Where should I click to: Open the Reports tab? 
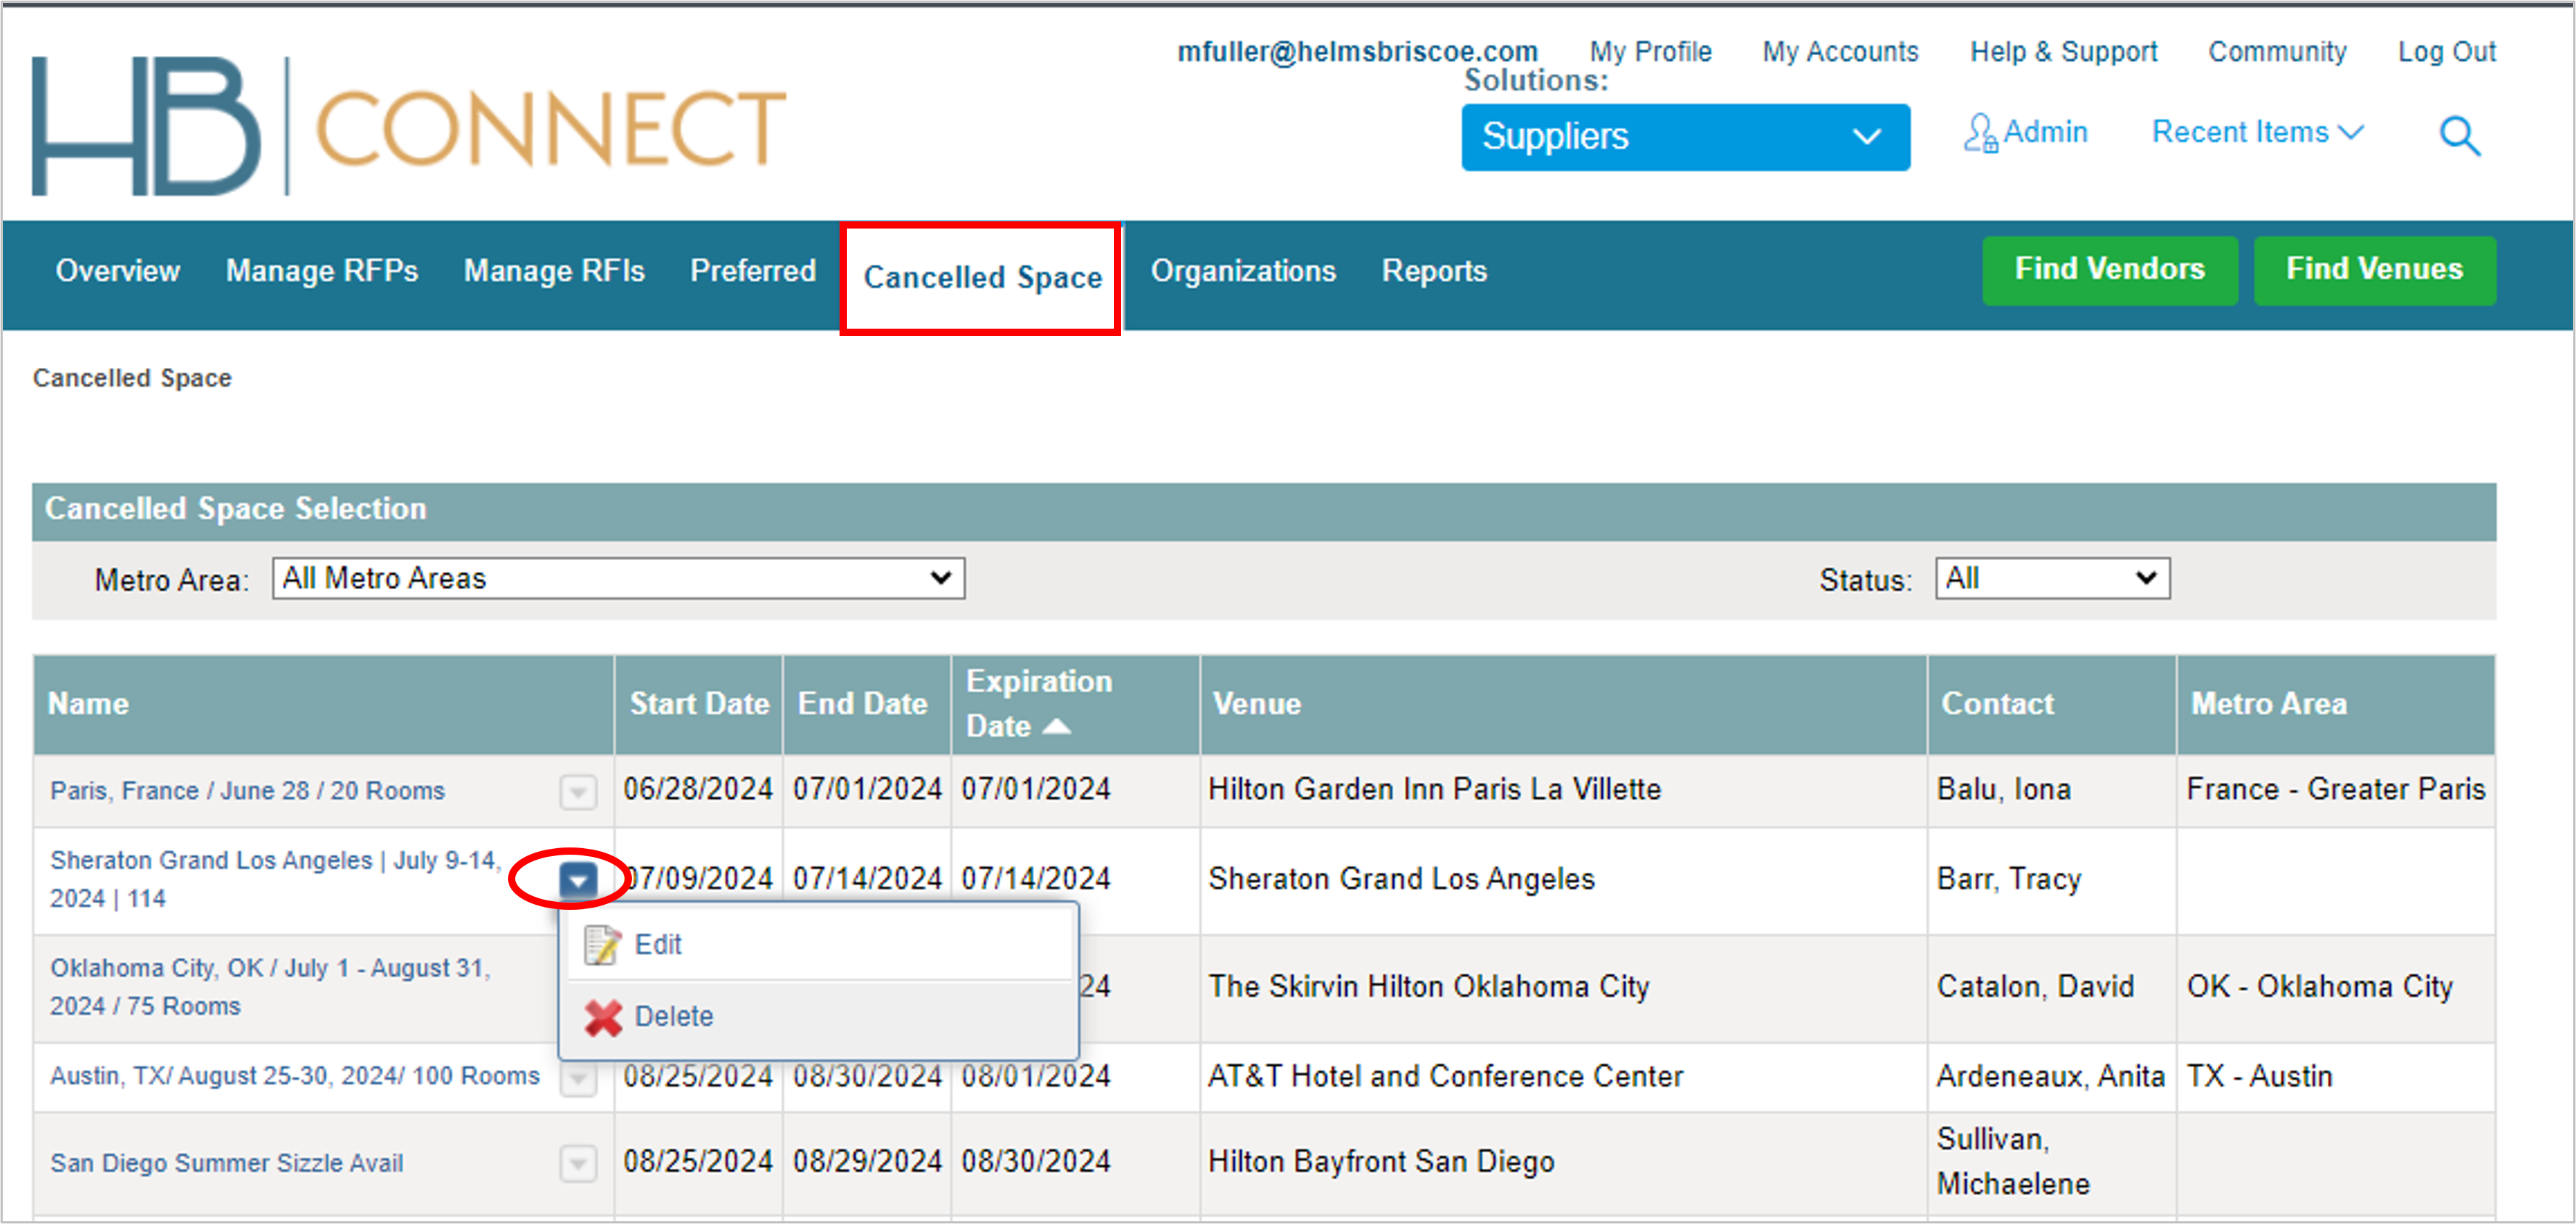coord(1433,270)
